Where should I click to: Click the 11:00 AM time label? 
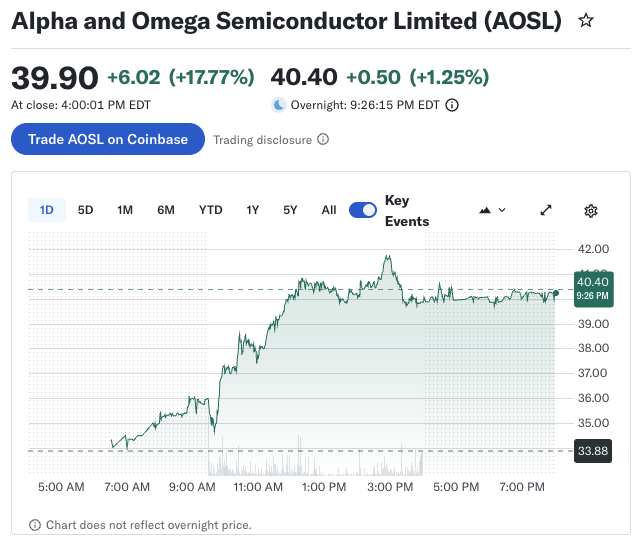point(258,487)
